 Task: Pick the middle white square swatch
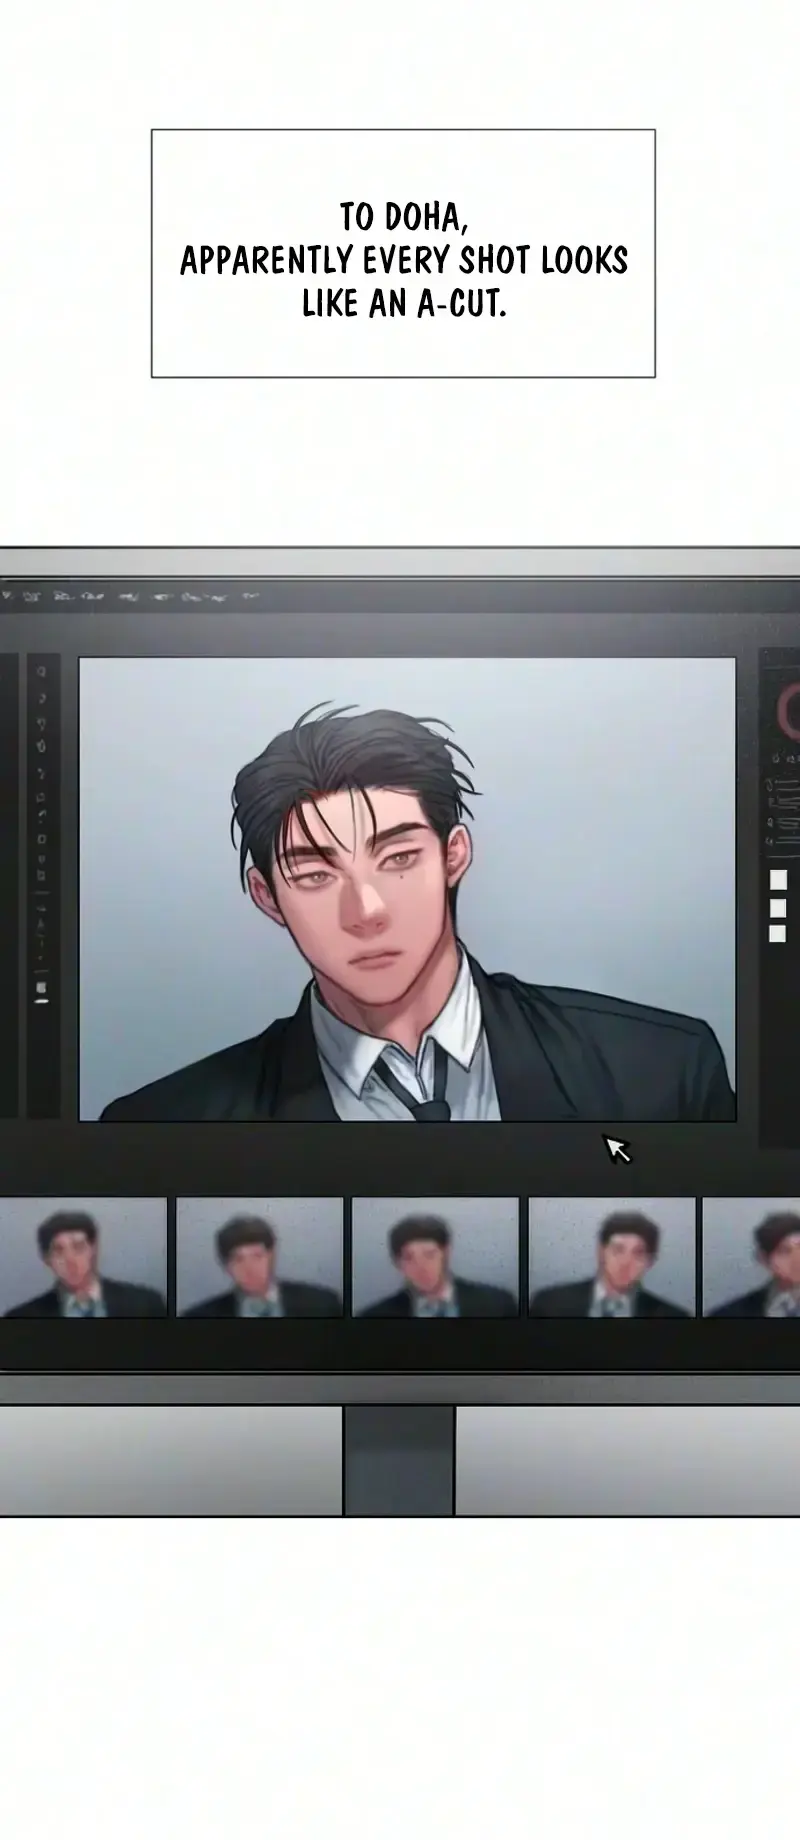tap(777, 907)
